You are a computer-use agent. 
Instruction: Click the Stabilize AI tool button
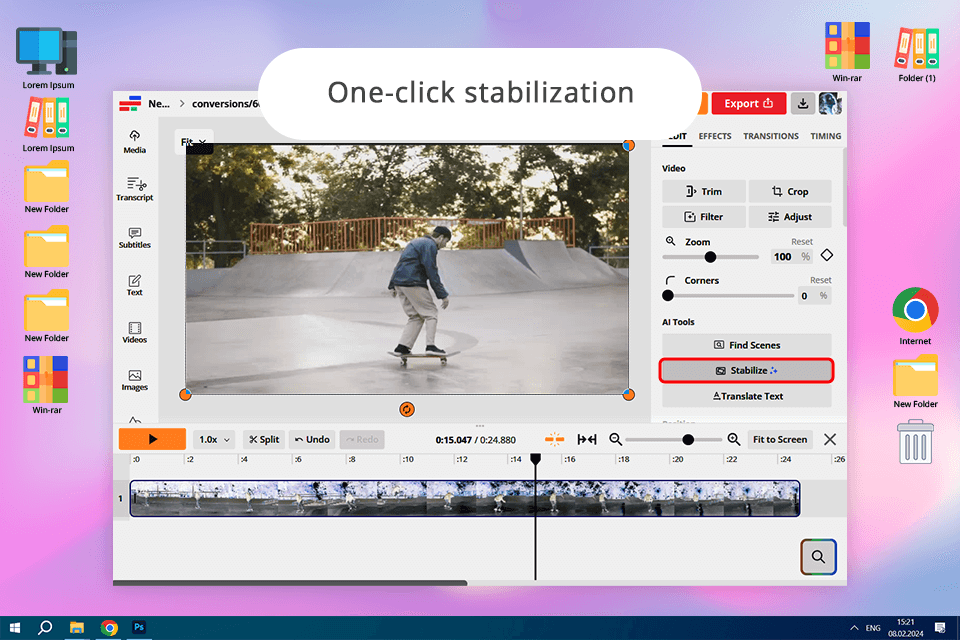click(746, 371)
